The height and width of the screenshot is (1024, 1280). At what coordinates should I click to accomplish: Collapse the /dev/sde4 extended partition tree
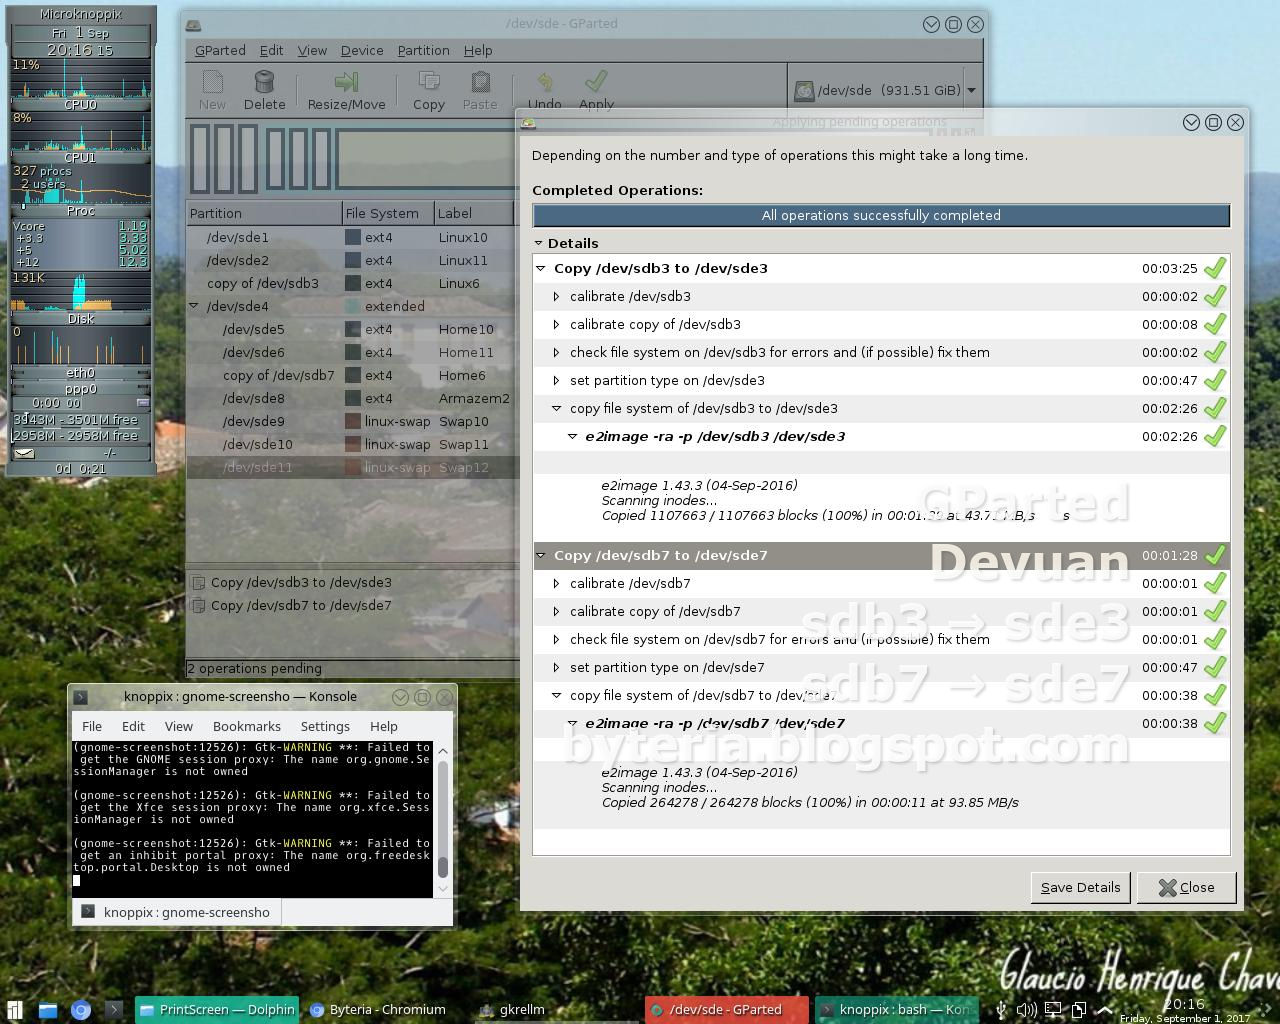193,306
